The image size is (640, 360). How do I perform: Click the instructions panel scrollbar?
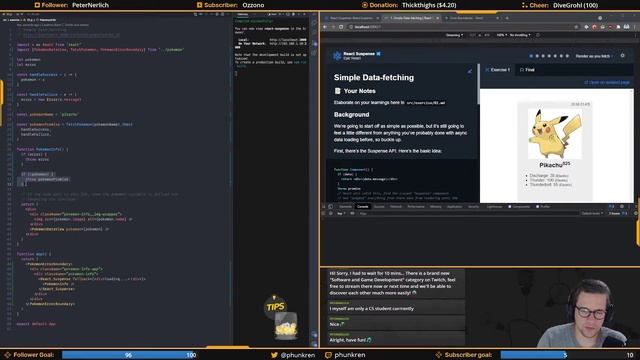(478, 84)
